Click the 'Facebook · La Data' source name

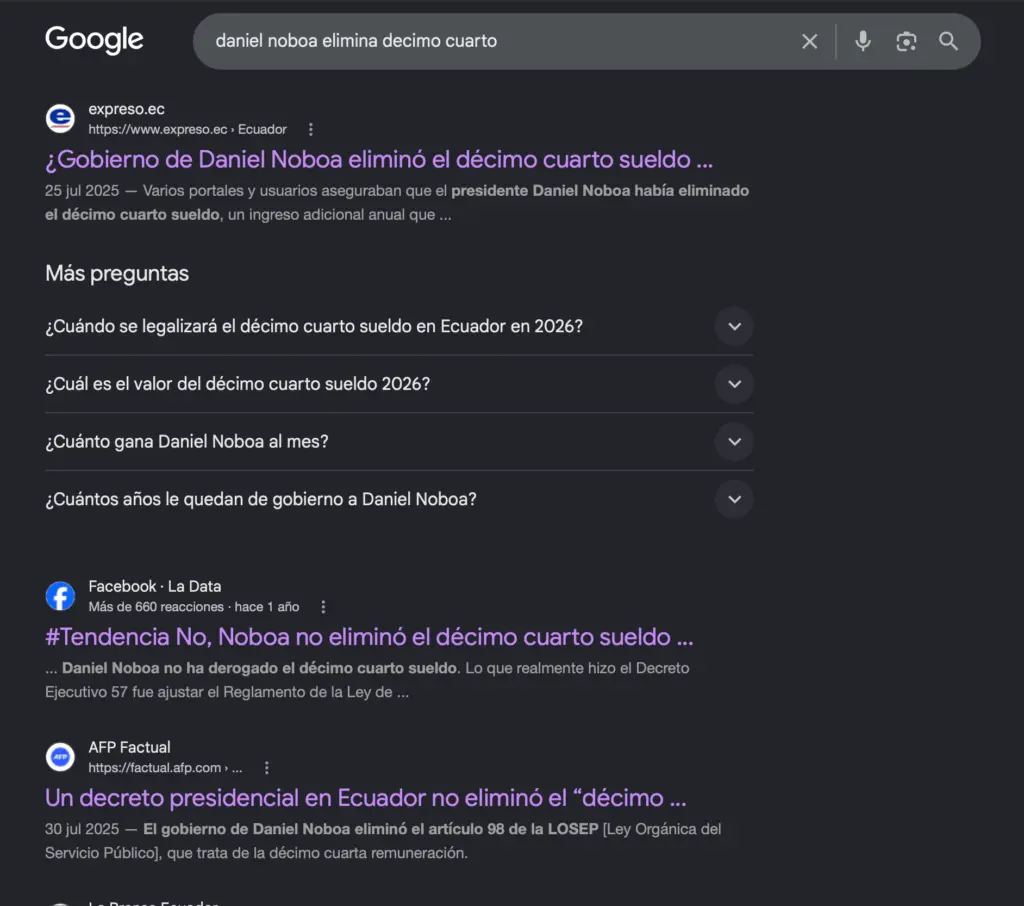point(155,586)
